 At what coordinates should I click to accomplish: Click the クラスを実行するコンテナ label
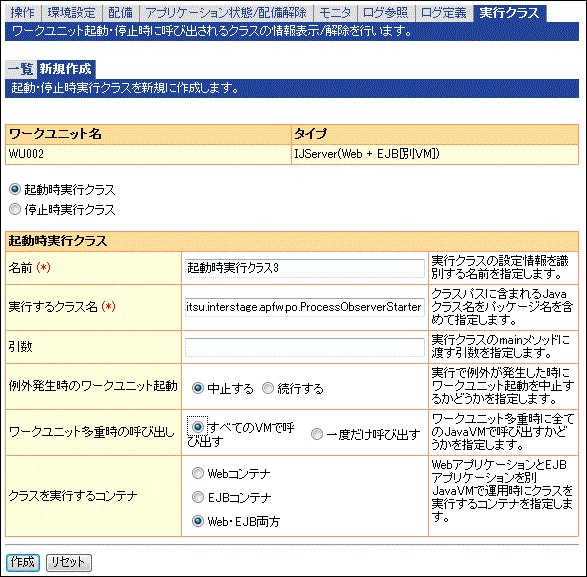pyautogui.click(x=73, y=496)
